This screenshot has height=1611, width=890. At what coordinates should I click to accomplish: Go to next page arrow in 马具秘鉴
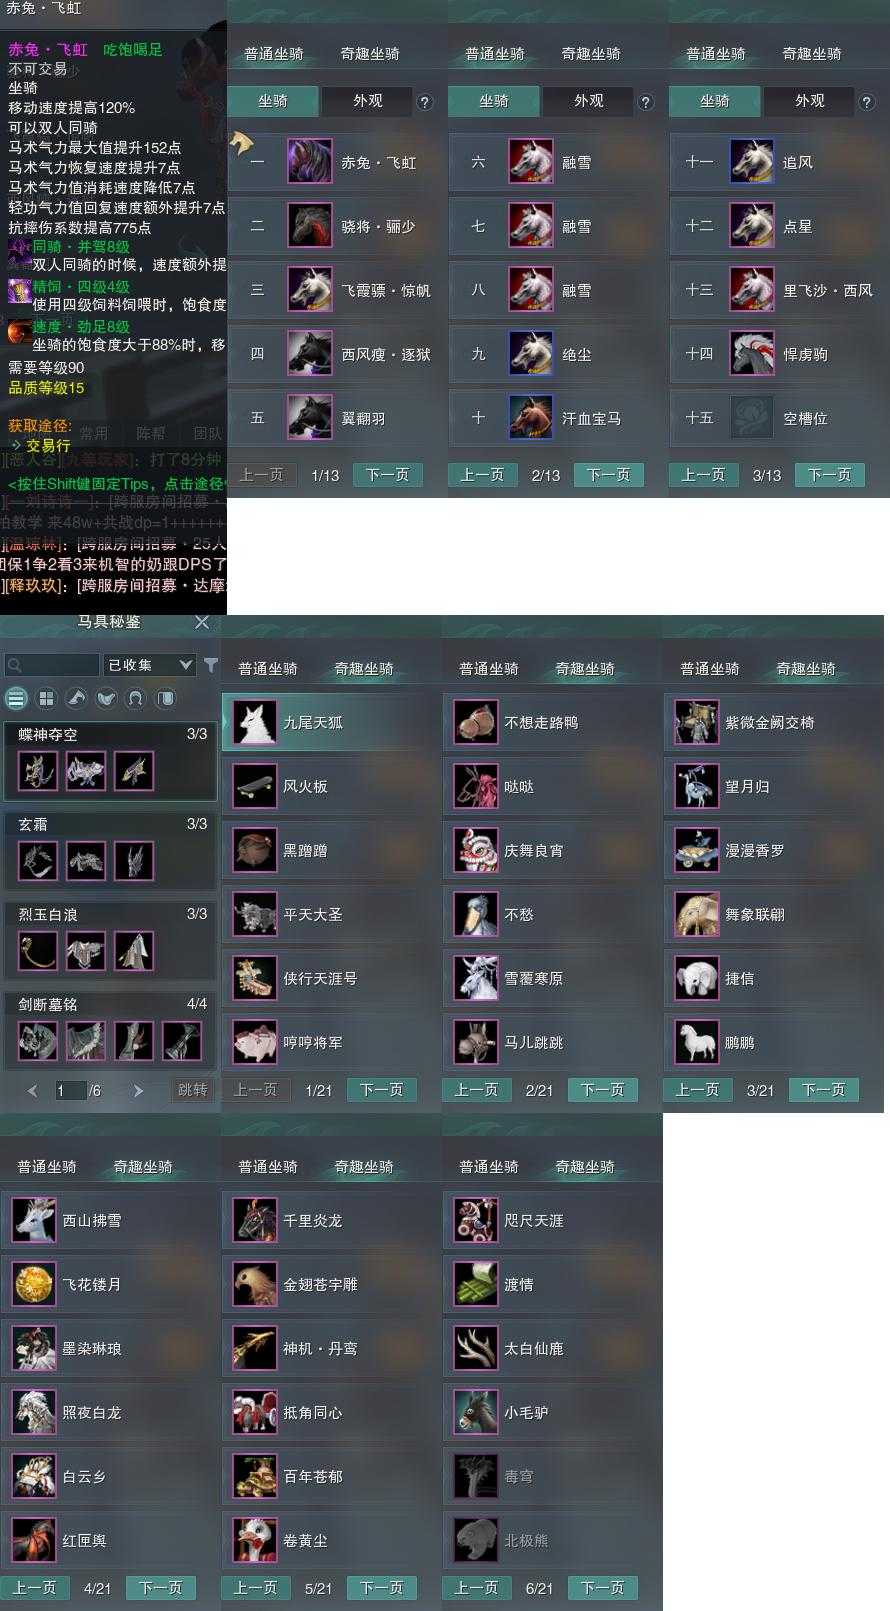click(x=138, y=1091)
